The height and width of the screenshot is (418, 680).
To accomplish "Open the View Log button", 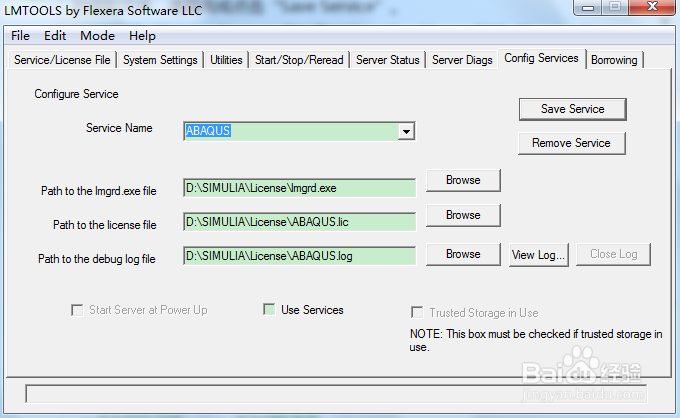I will pos(538,255).
